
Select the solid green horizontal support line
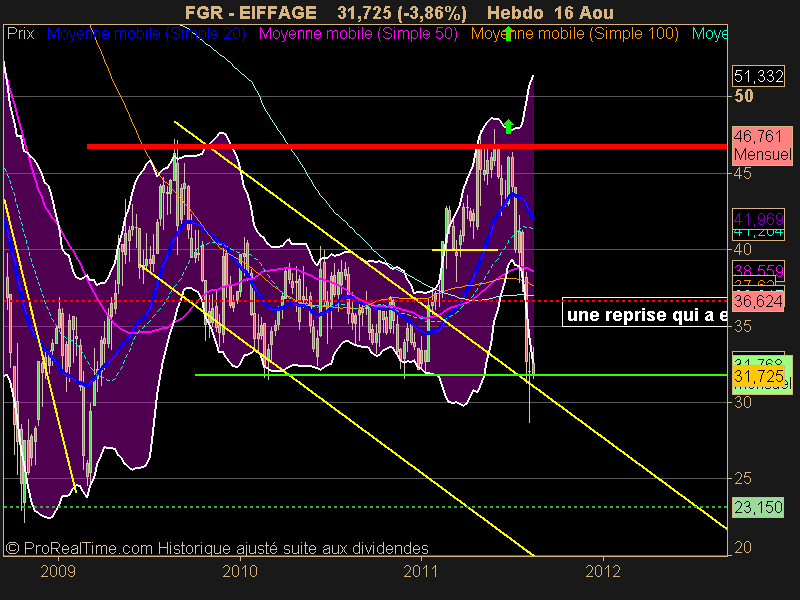point(461,375)
